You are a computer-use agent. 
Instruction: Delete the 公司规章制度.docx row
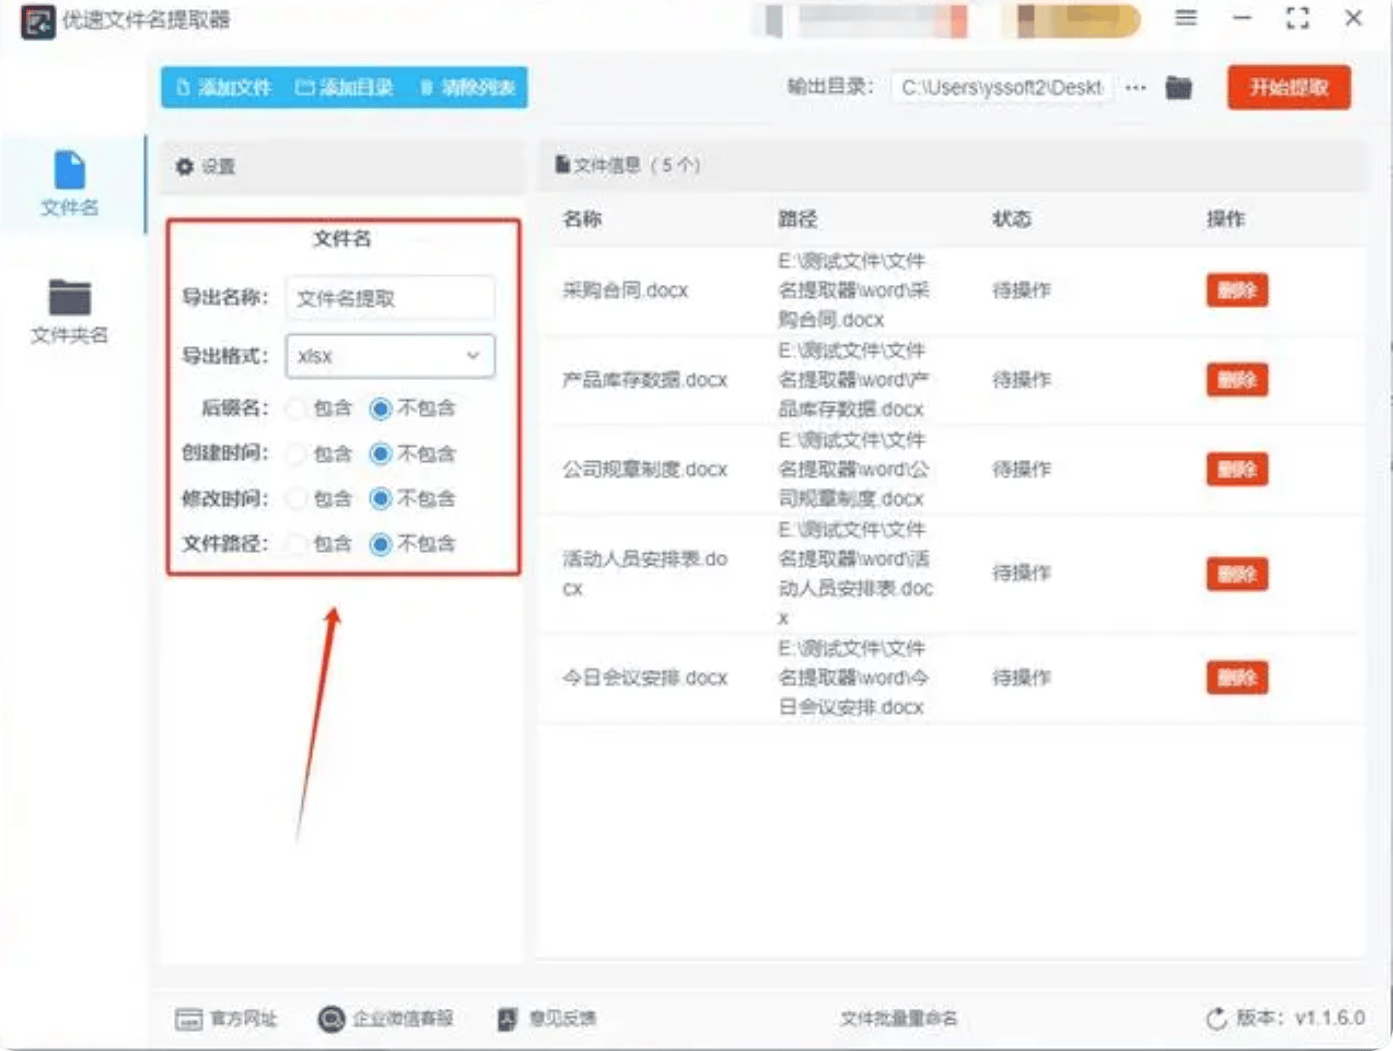1237,469
